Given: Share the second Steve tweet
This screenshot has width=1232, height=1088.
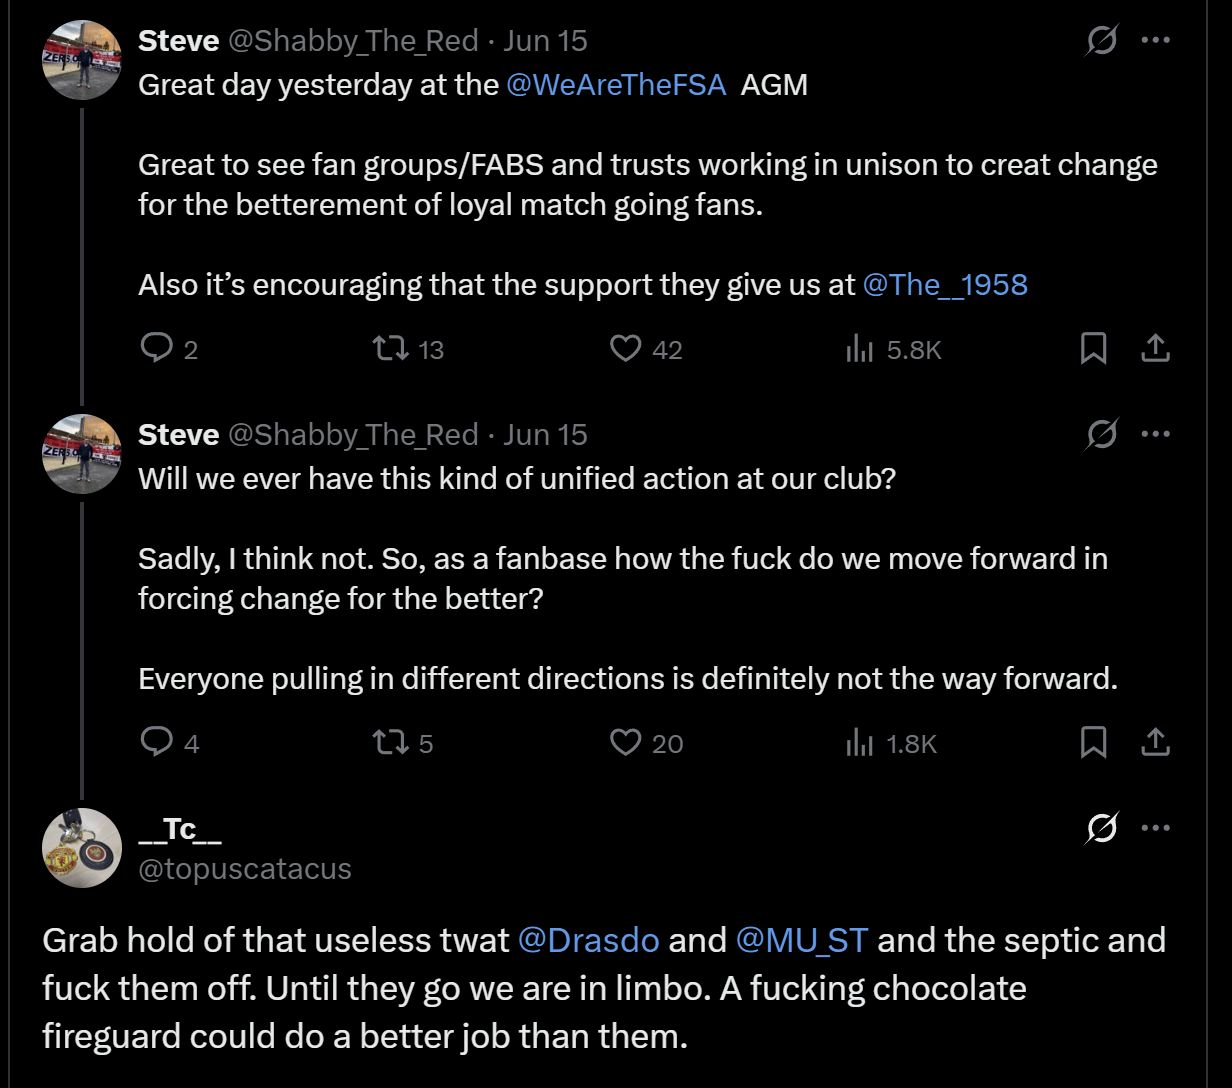Looking at the screenshot, I should tap(1155, 742).
